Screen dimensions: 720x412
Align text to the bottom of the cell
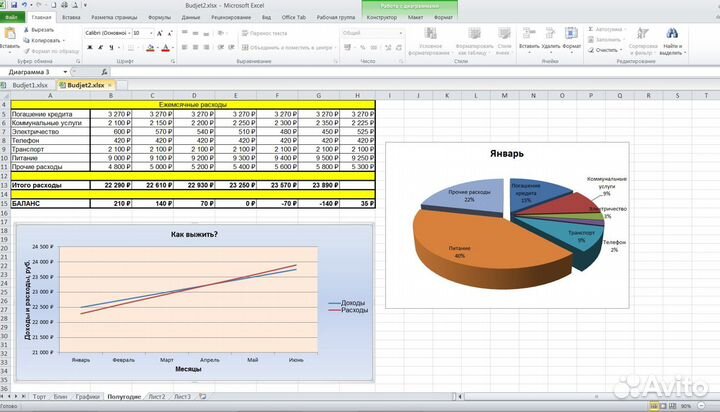point(206,33)
